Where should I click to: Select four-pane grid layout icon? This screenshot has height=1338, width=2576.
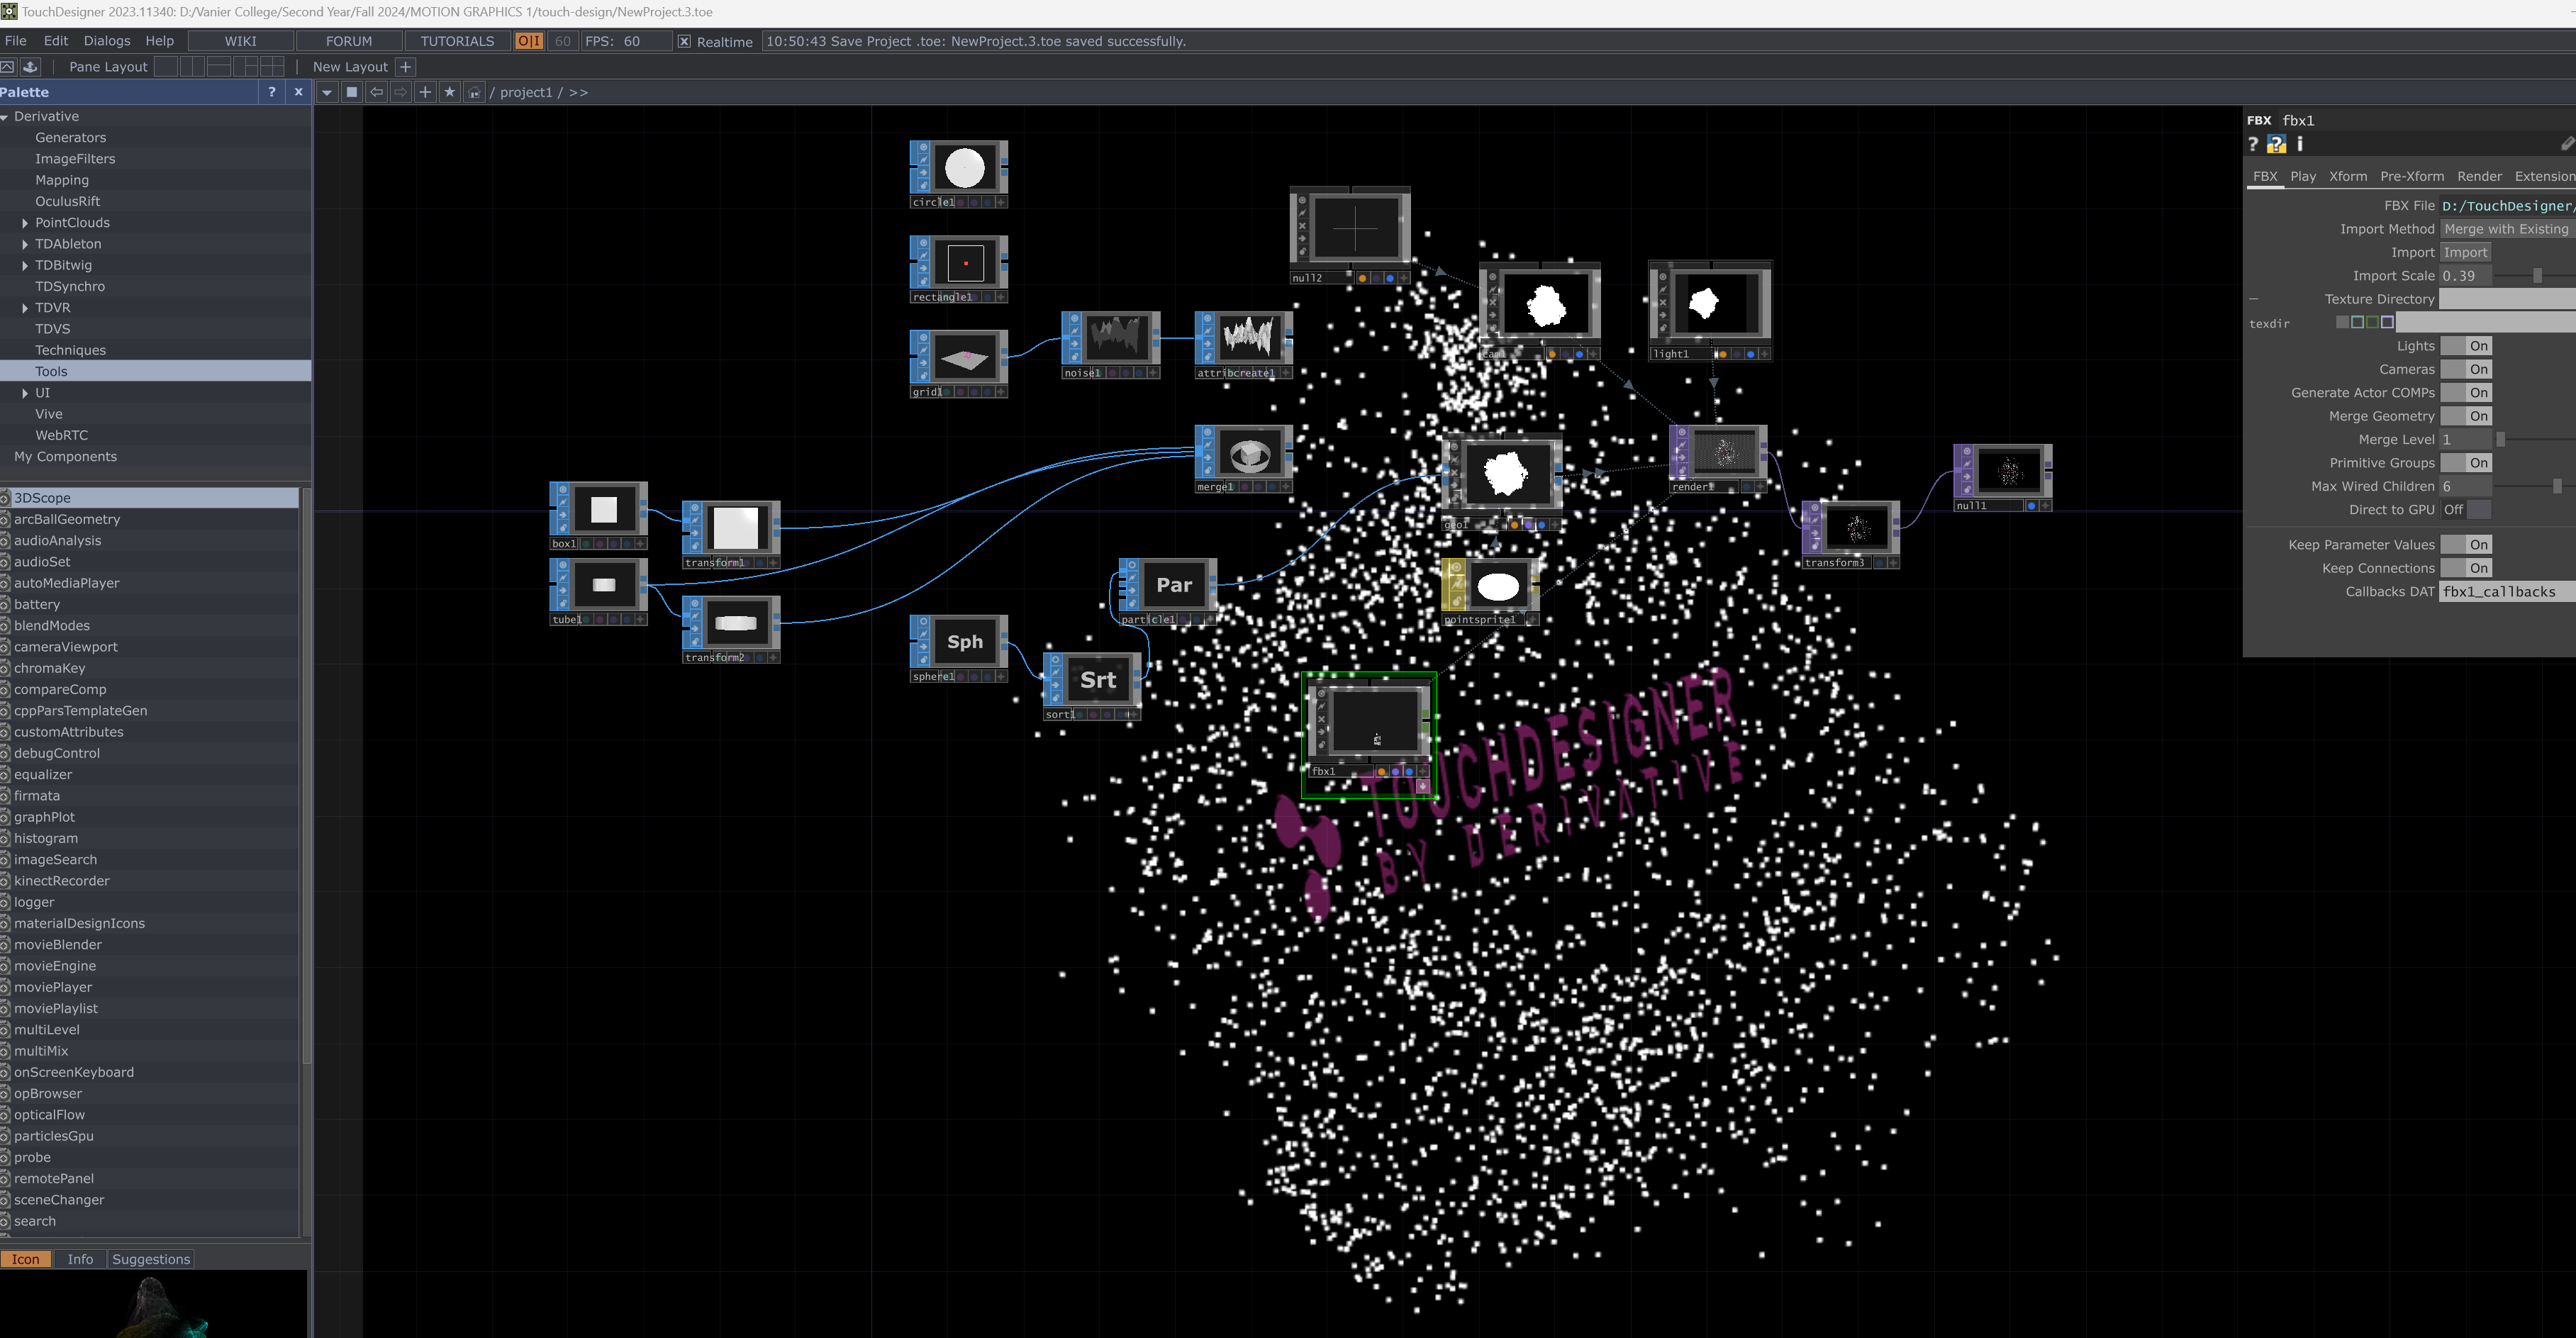click(x=272, y=67)
